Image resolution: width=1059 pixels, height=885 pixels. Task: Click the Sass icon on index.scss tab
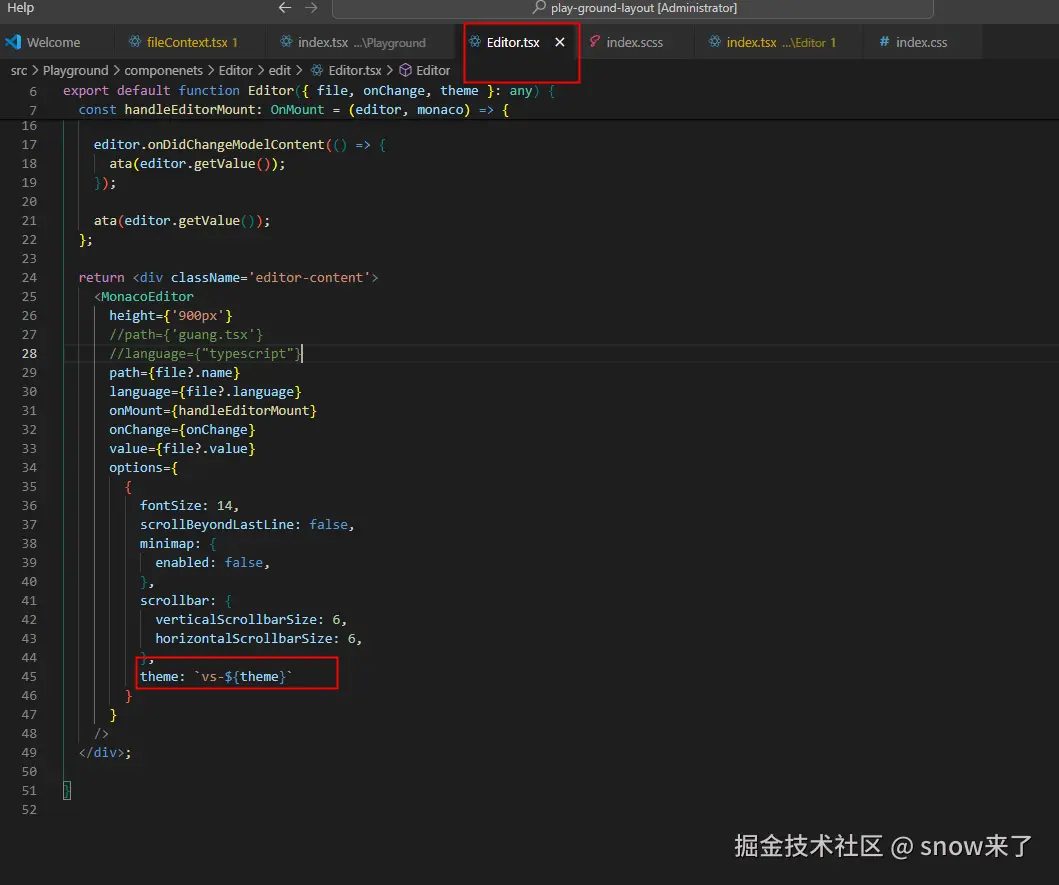tap(594, 42)
